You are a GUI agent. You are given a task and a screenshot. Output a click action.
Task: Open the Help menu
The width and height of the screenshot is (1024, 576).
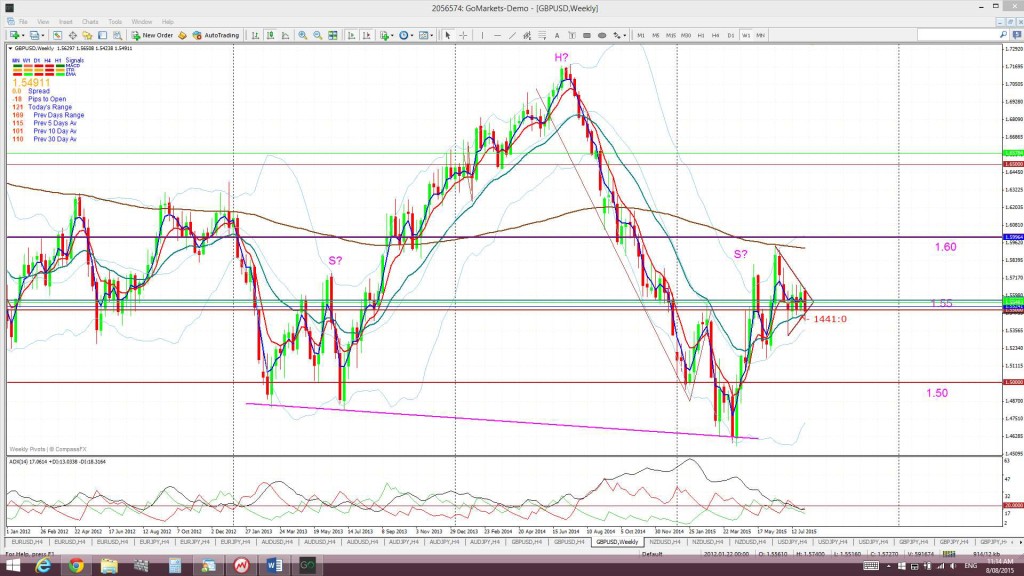pyautogui.click(x=168, y=22)
